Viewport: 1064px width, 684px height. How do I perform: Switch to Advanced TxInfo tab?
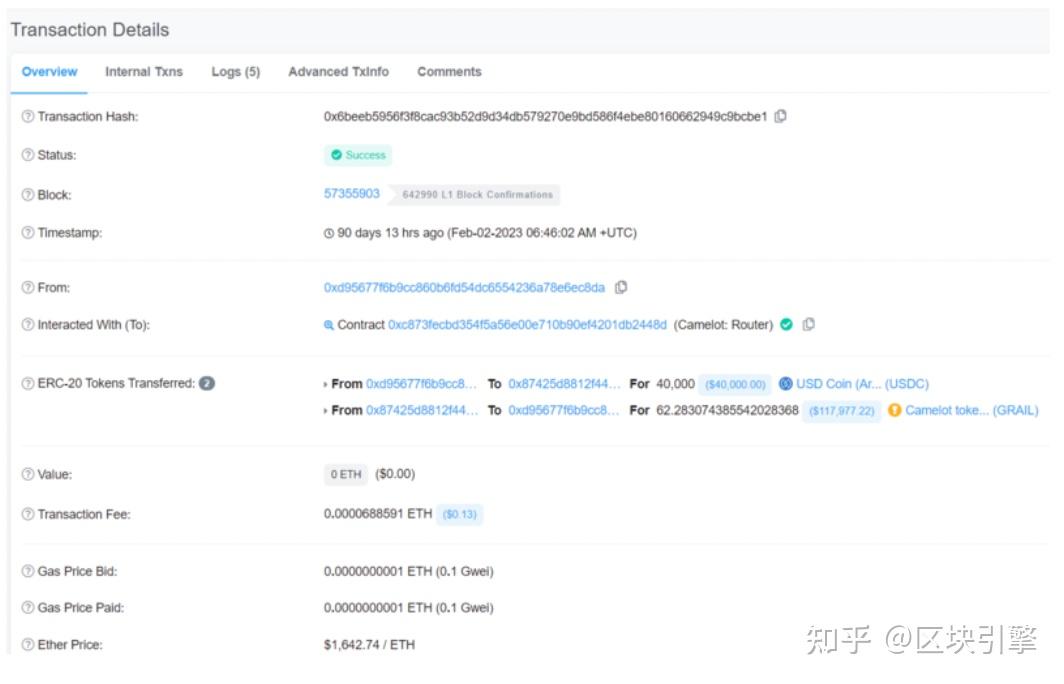tap(339, 72)
